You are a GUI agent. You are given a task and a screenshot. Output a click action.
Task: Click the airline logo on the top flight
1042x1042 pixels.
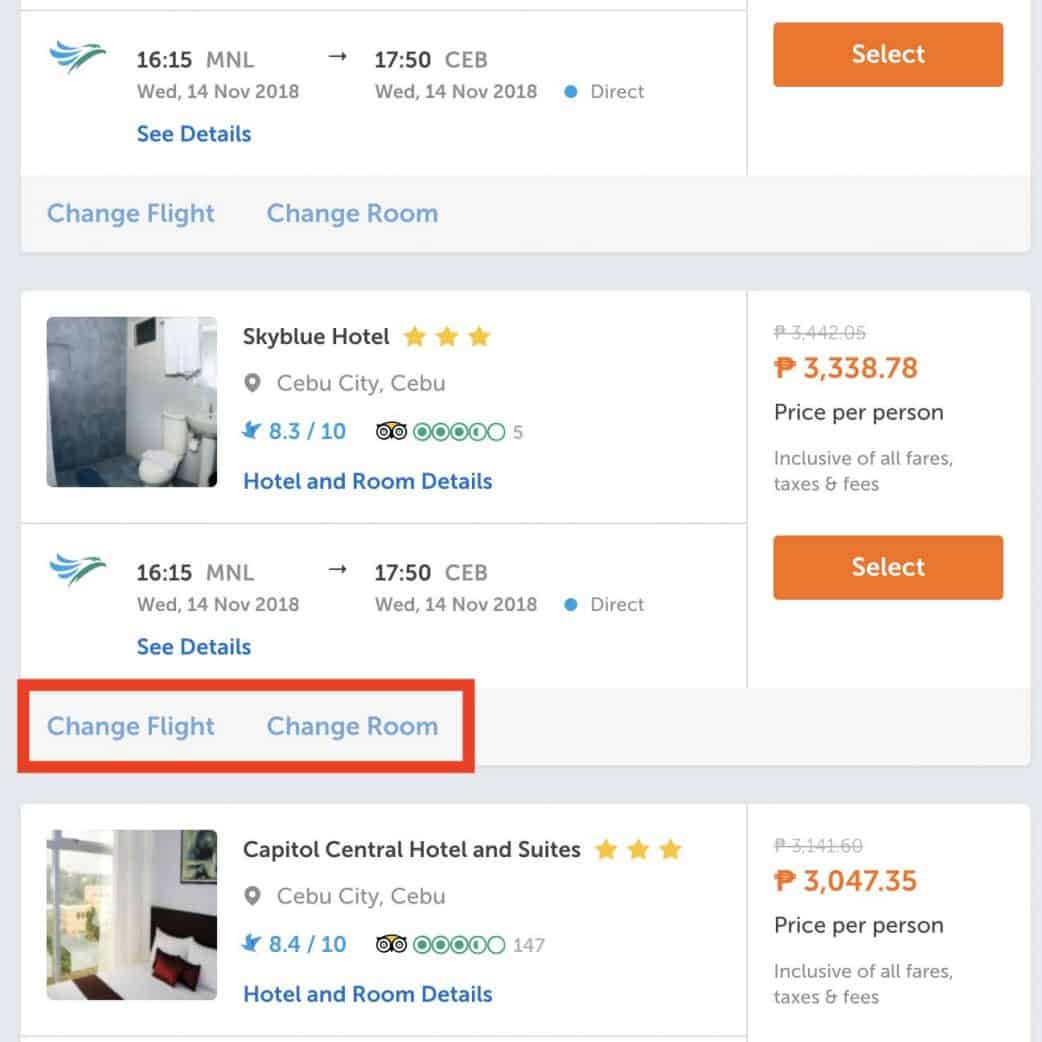pyautogui.click(x=77, y=57)
